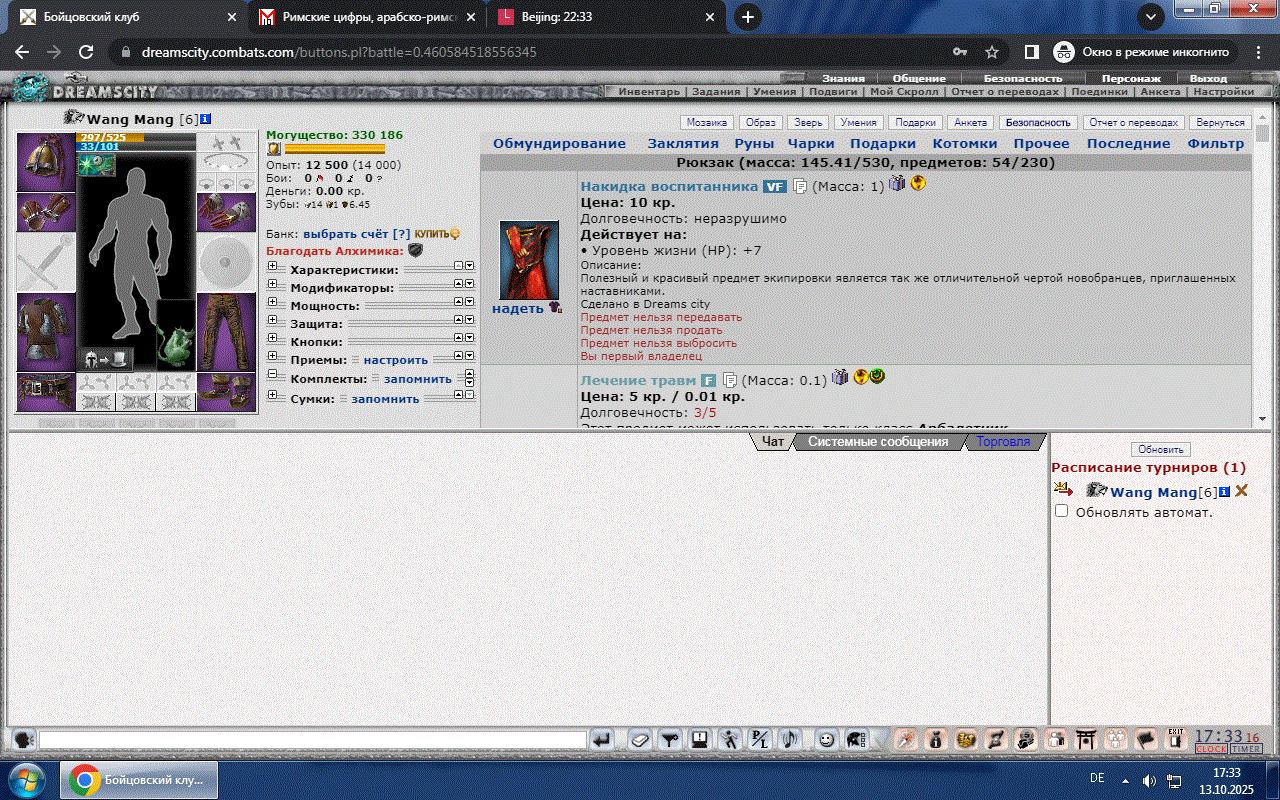Click the blue info icon beside Wang Mang [6]
The image size is (1280, 800).
point(205,119)
